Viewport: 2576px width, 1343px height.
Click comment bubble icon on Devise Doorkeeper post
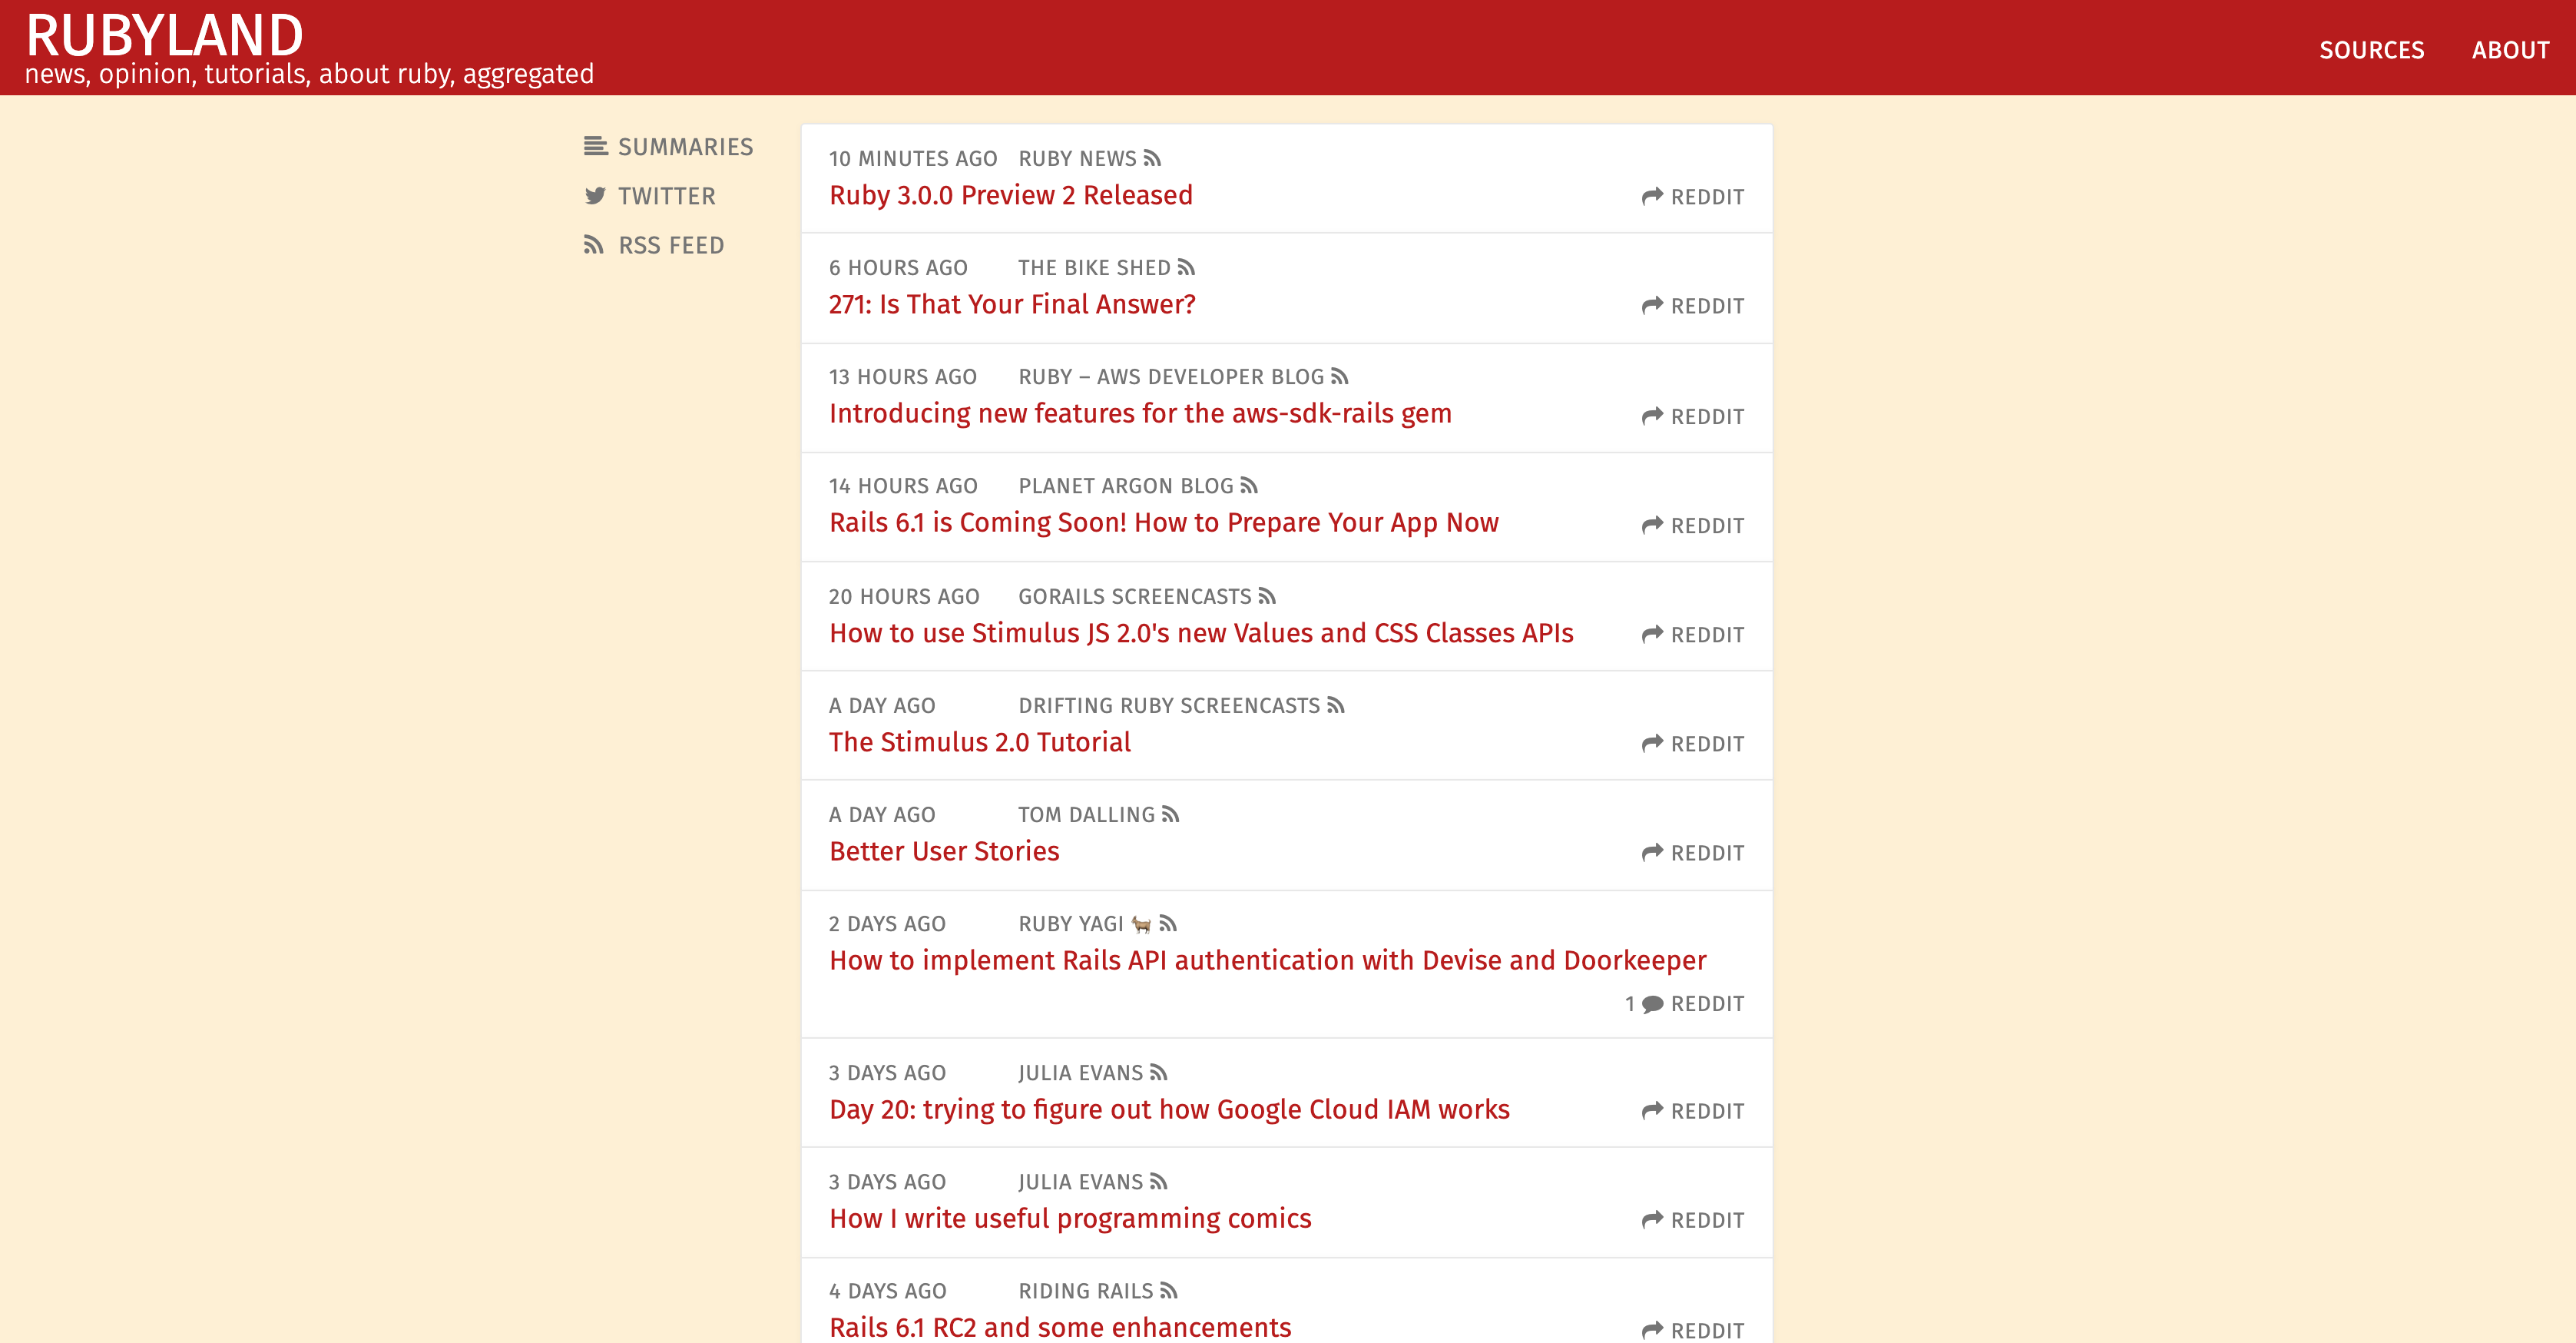click(1652, 1003)
